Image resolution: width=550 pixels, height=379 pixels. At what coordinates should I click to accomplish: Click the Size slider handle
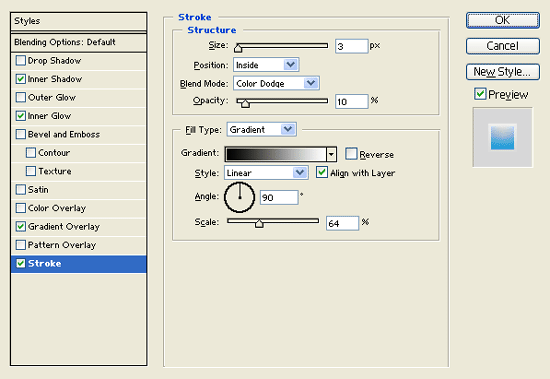point(238,47)
